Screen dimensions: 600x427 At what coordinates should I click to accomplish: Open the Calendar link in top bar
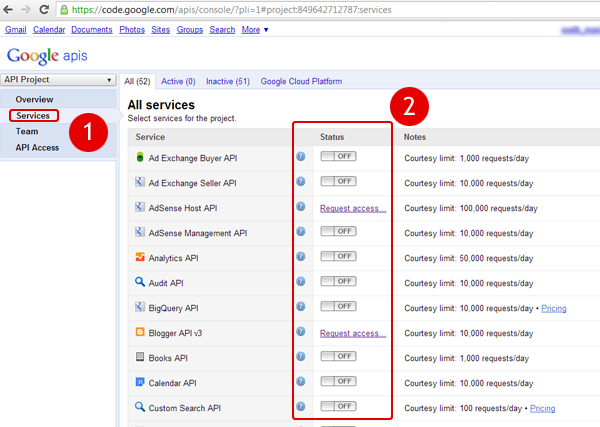pos(49,30)
